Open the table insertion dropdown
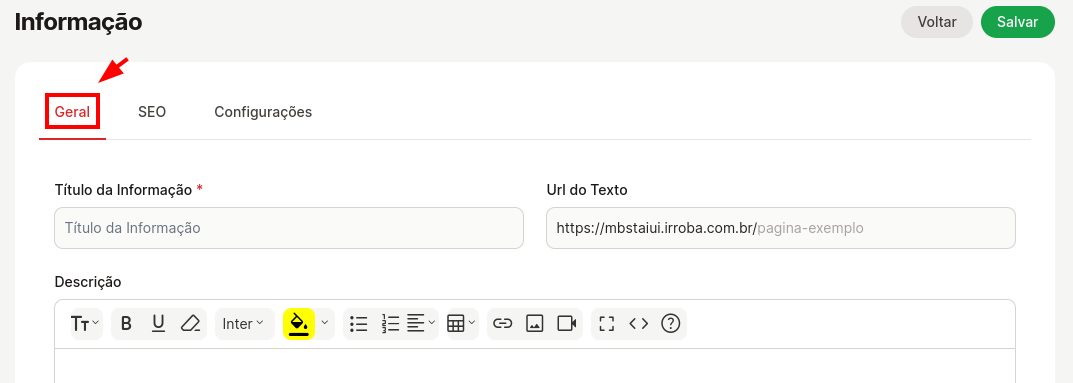Viewport: 1073px width, 383px height. (x=462, y=323)
